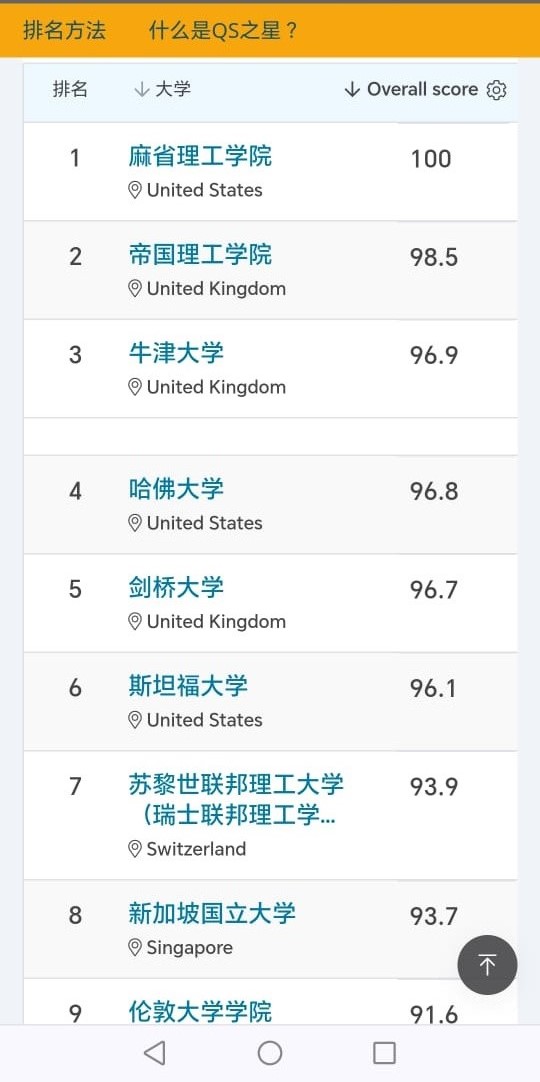Viewport: 540px width, 1082px height.
Task: Open the 新加坡国立大学 link
Action: (x=212, y=914)
